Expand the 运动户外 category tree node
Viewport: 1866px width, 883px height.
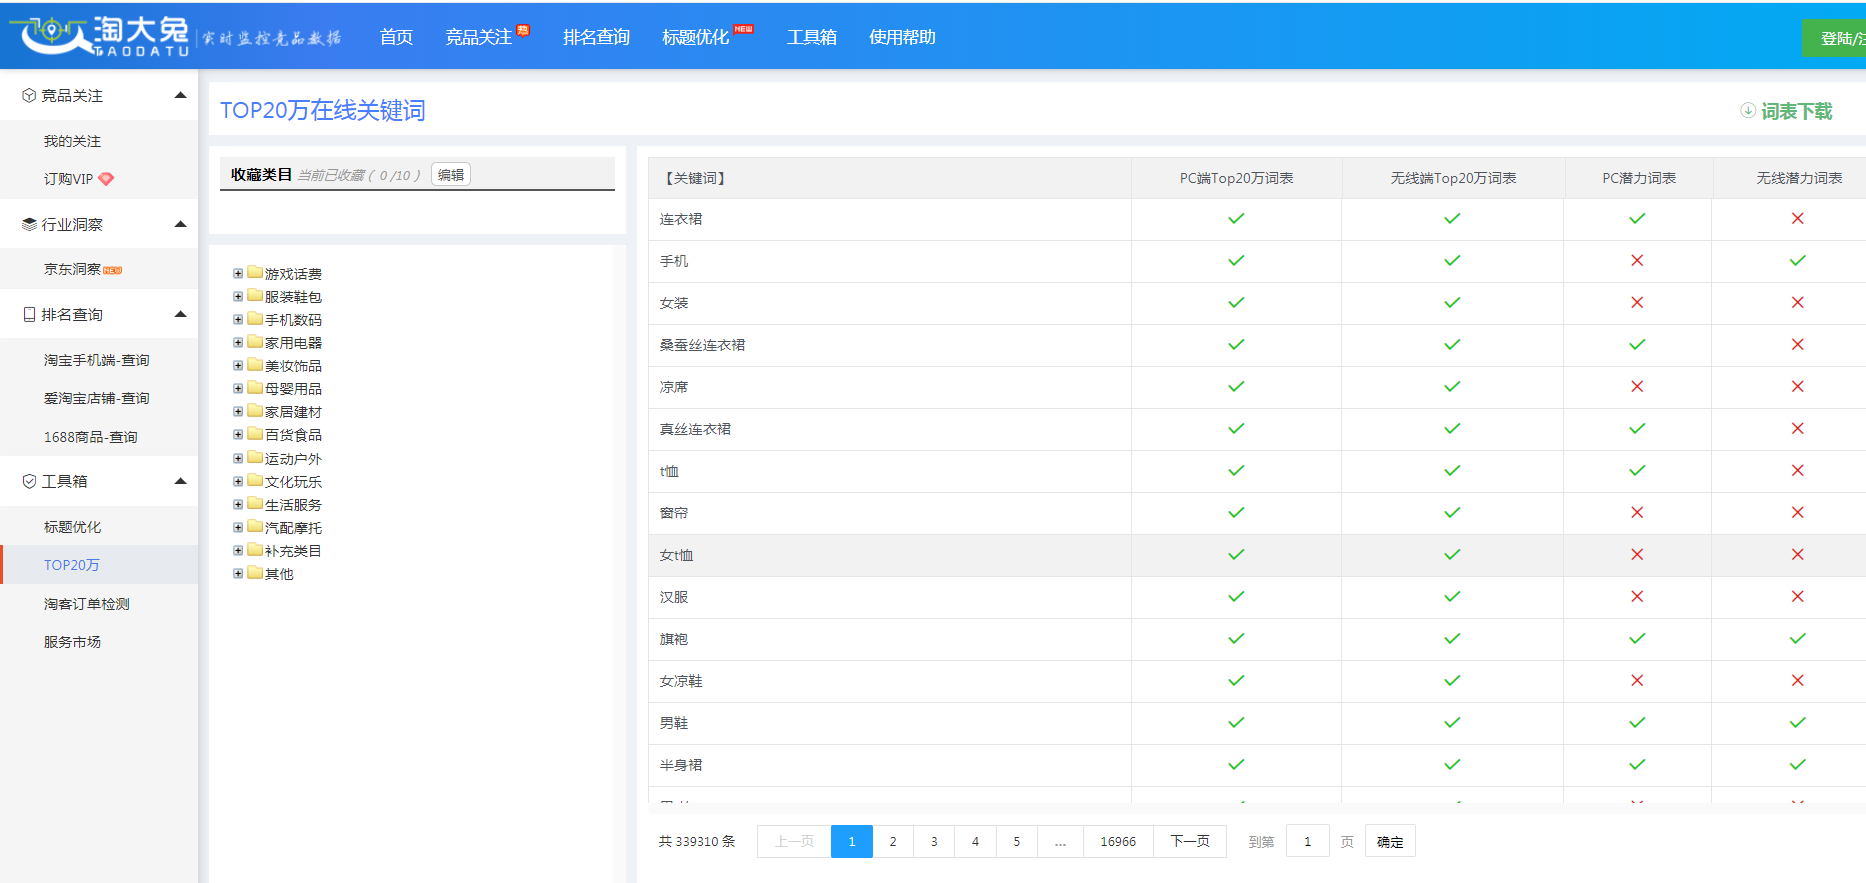(x=238, y=459)
